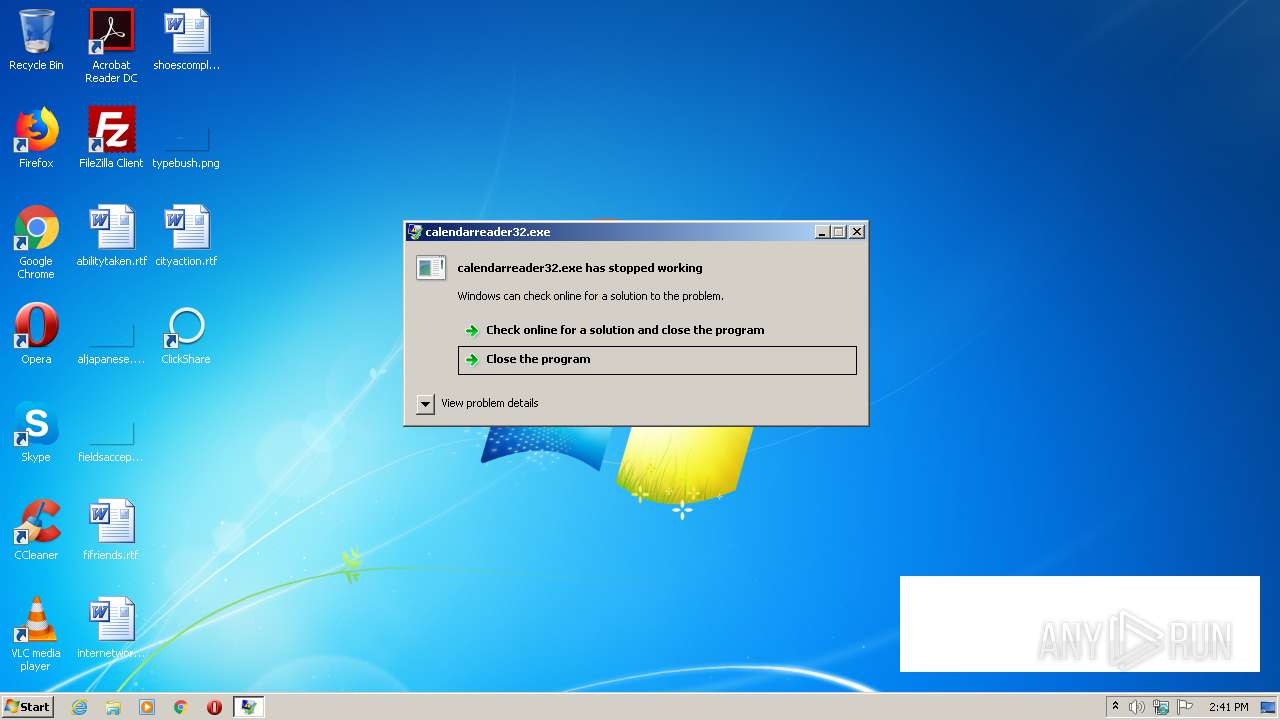Select fifriends.rtf document icon
This screenshot has width=1280, height=720.
(x=111, y=531)
